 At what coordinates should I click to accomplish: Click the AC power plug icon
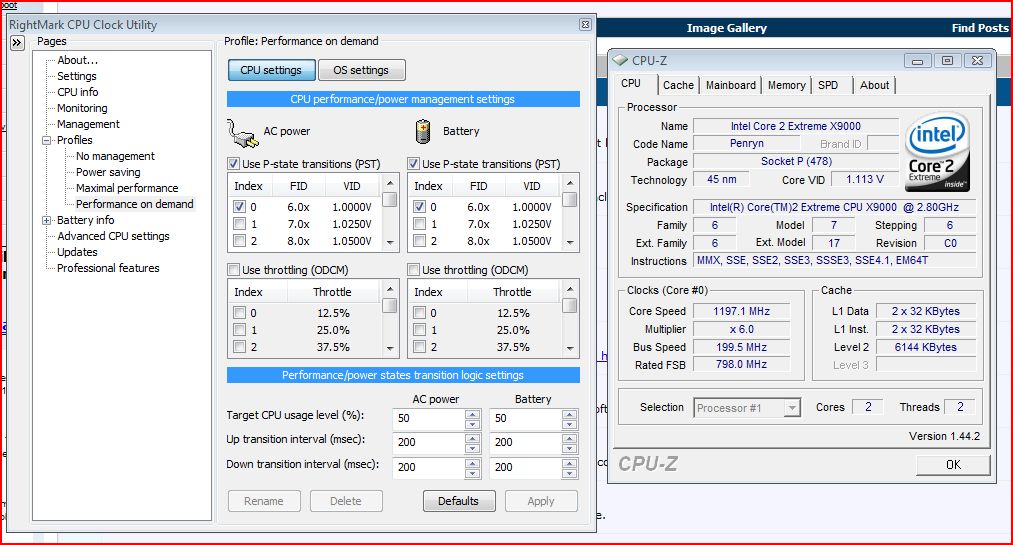click(x=242, y=132)
